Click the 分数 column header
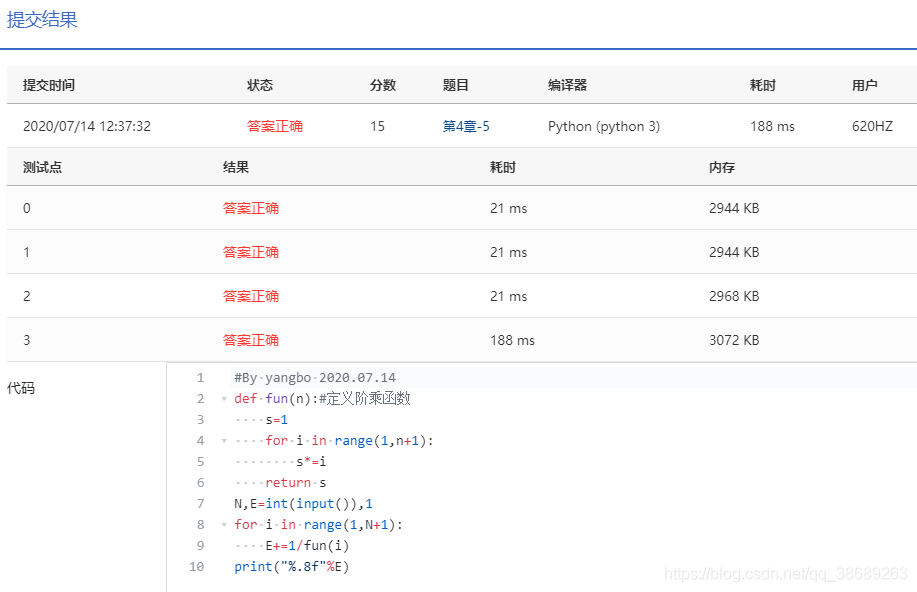The image size is (917, 592). tap(383, 85)
